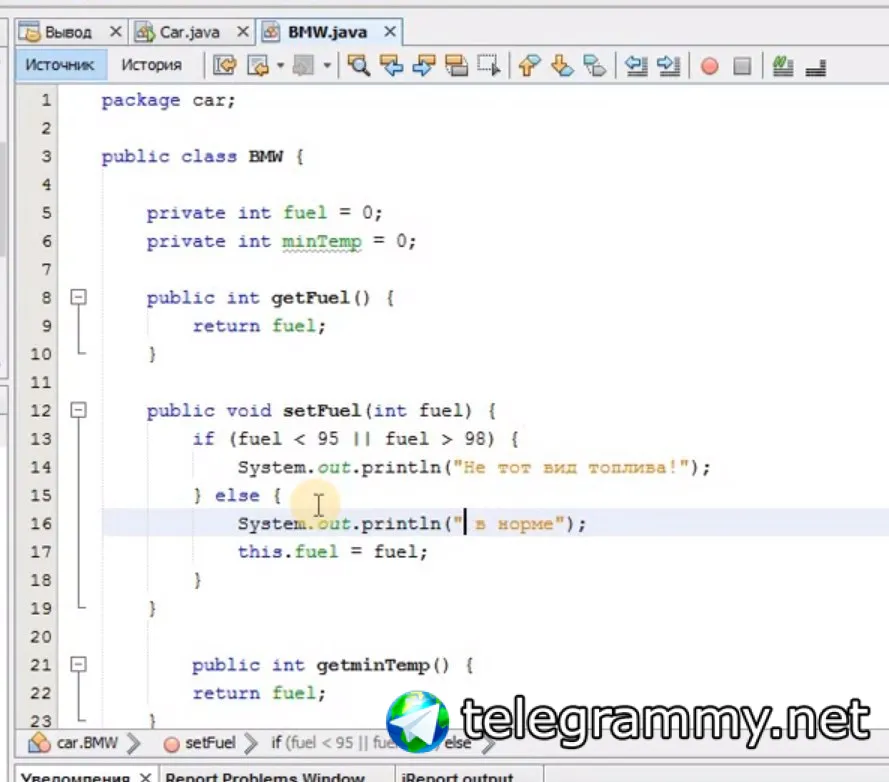Click the class name BMW in line 3
Viewport: 889px width, 782px height.
click(x=265, y=157)
